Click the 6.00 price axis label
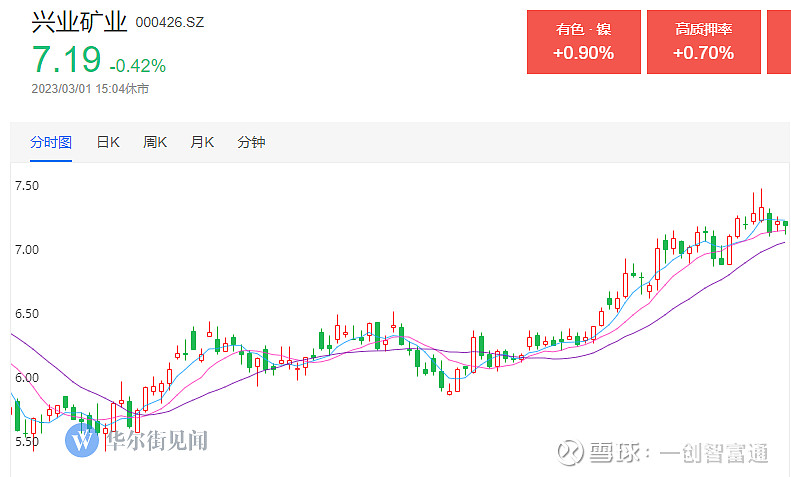The height and width of the screenshot is (477, 791). (27, 378)
